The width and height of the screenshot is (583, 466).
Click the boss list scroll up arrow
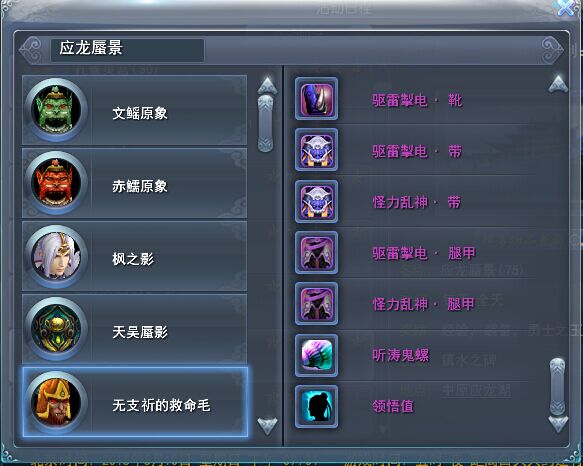(267, 86)
